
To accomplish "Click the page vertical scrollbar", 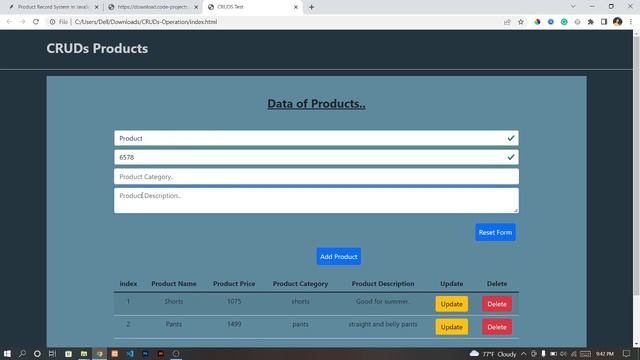I will pos(636,165).
